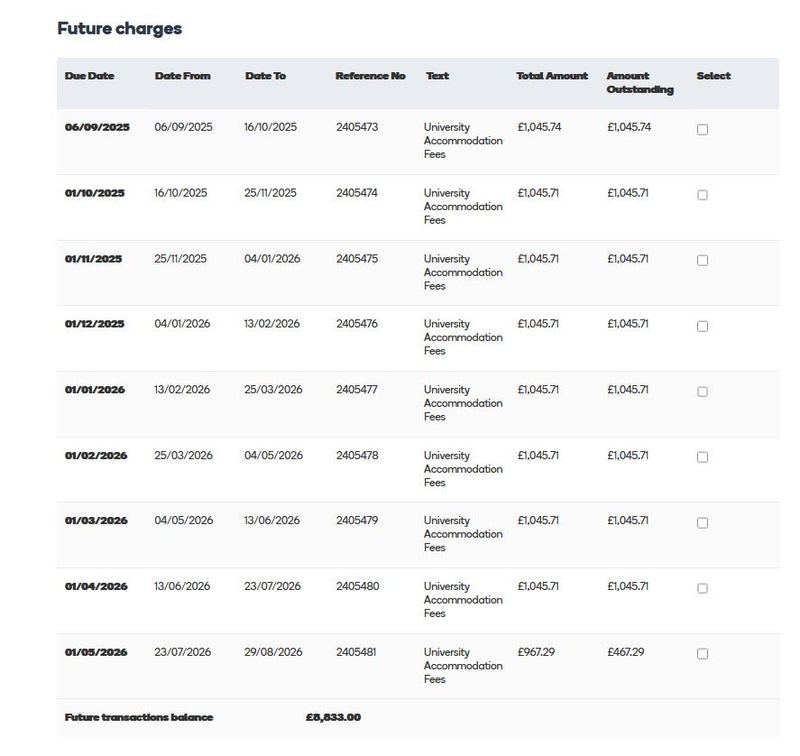Screen dimensions: 800x756
Task: Click the Select column header
Action: [713, 76]
